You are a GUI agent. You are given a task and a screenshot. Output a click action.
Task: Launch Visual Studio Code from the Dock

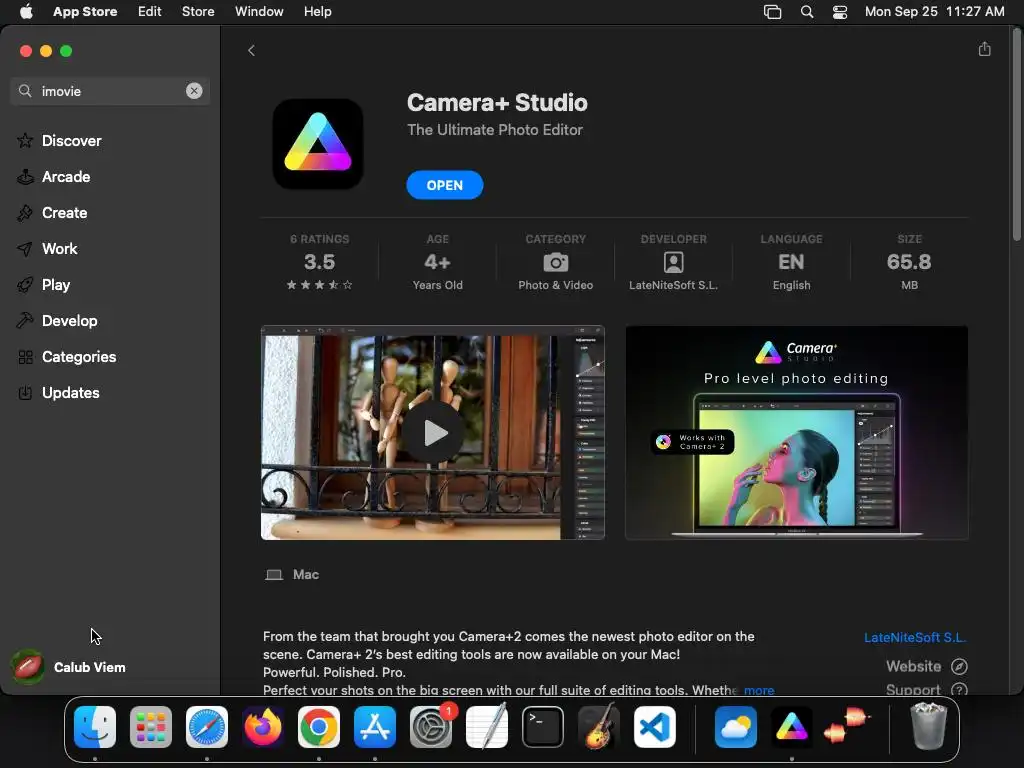(x=655, y=727)
